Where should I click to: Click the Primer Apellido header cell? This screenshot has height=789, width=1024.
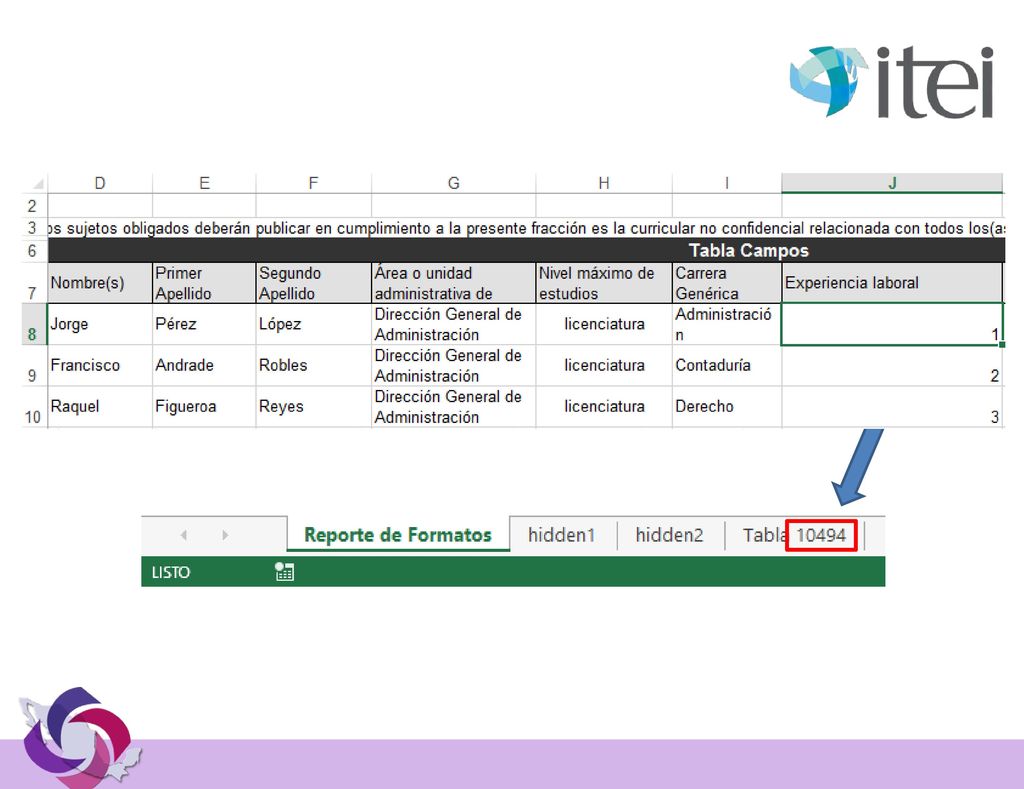coord(204,283)
